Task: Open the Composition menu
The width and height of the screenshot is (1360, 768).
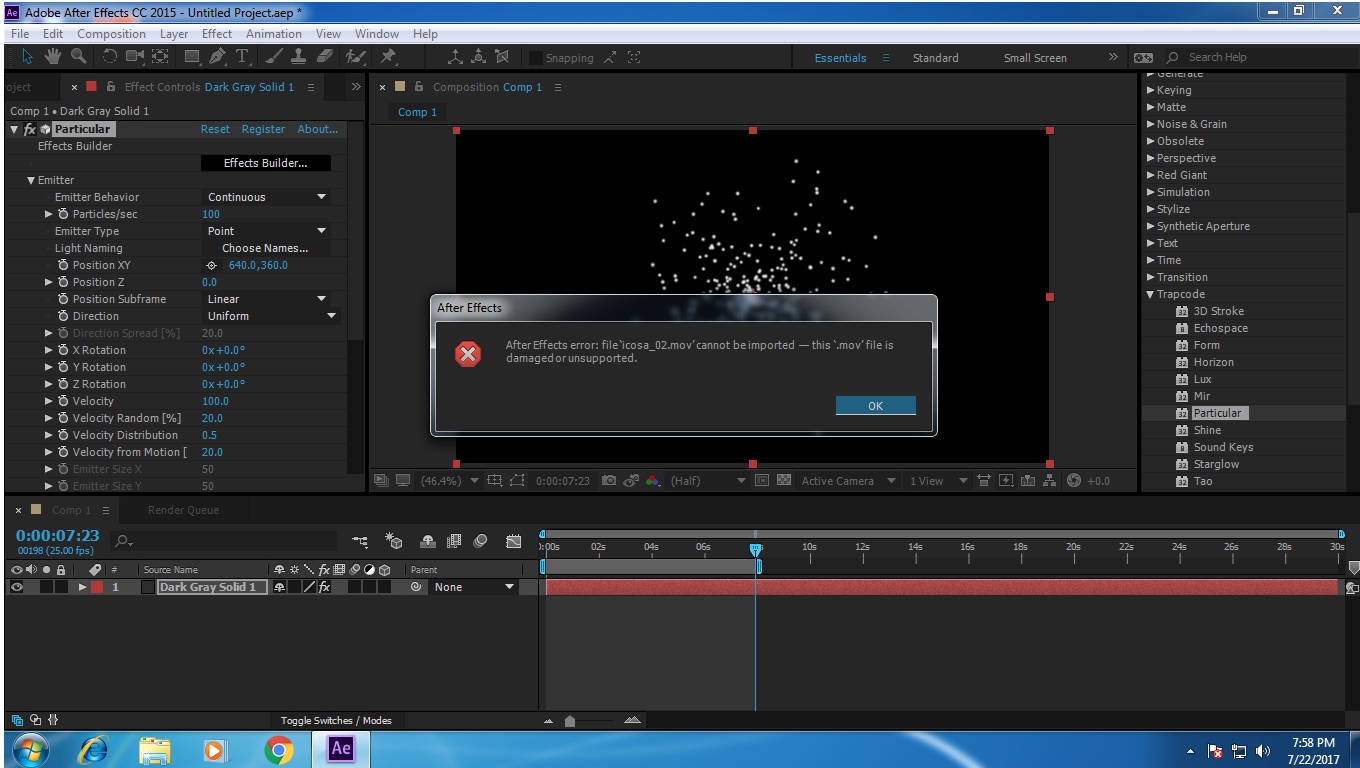Action: 111,33
